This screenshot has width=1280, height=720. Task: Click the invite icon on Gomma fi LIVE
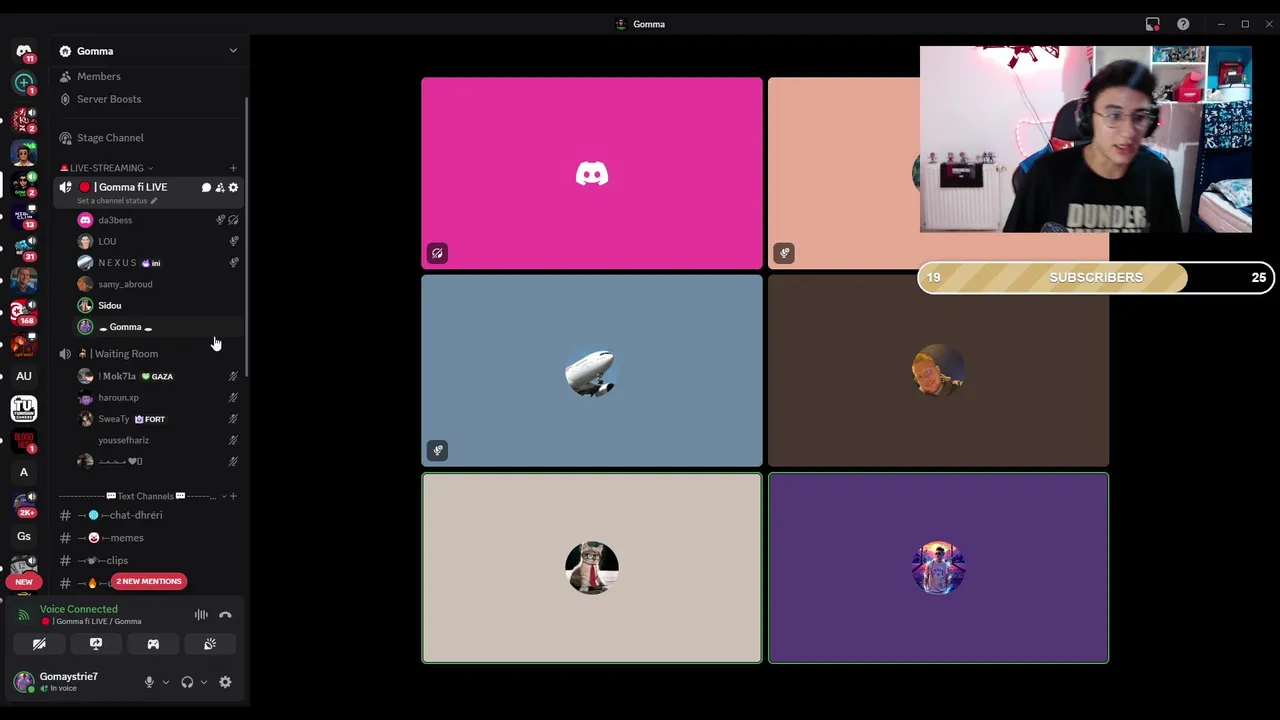220,187
